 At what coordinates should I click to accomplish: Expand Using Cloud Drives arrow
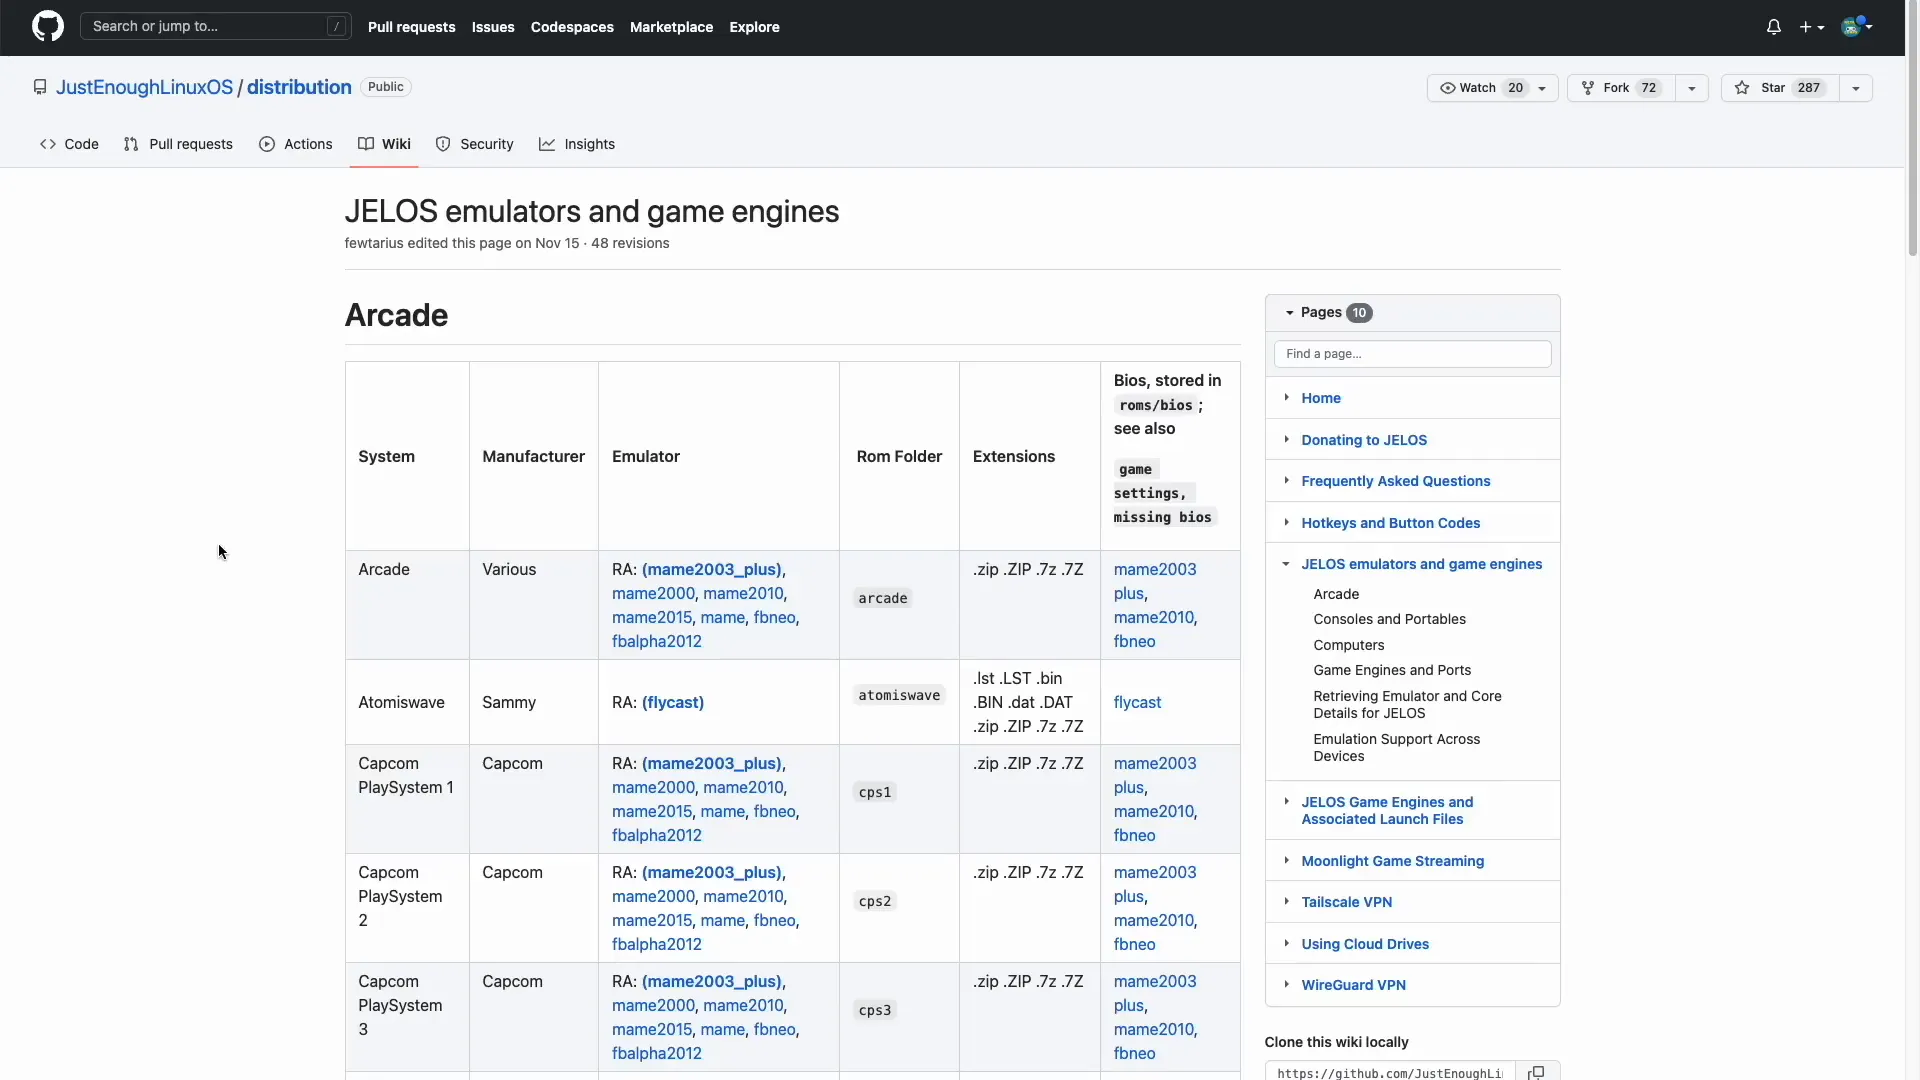tap(1286, 943)
